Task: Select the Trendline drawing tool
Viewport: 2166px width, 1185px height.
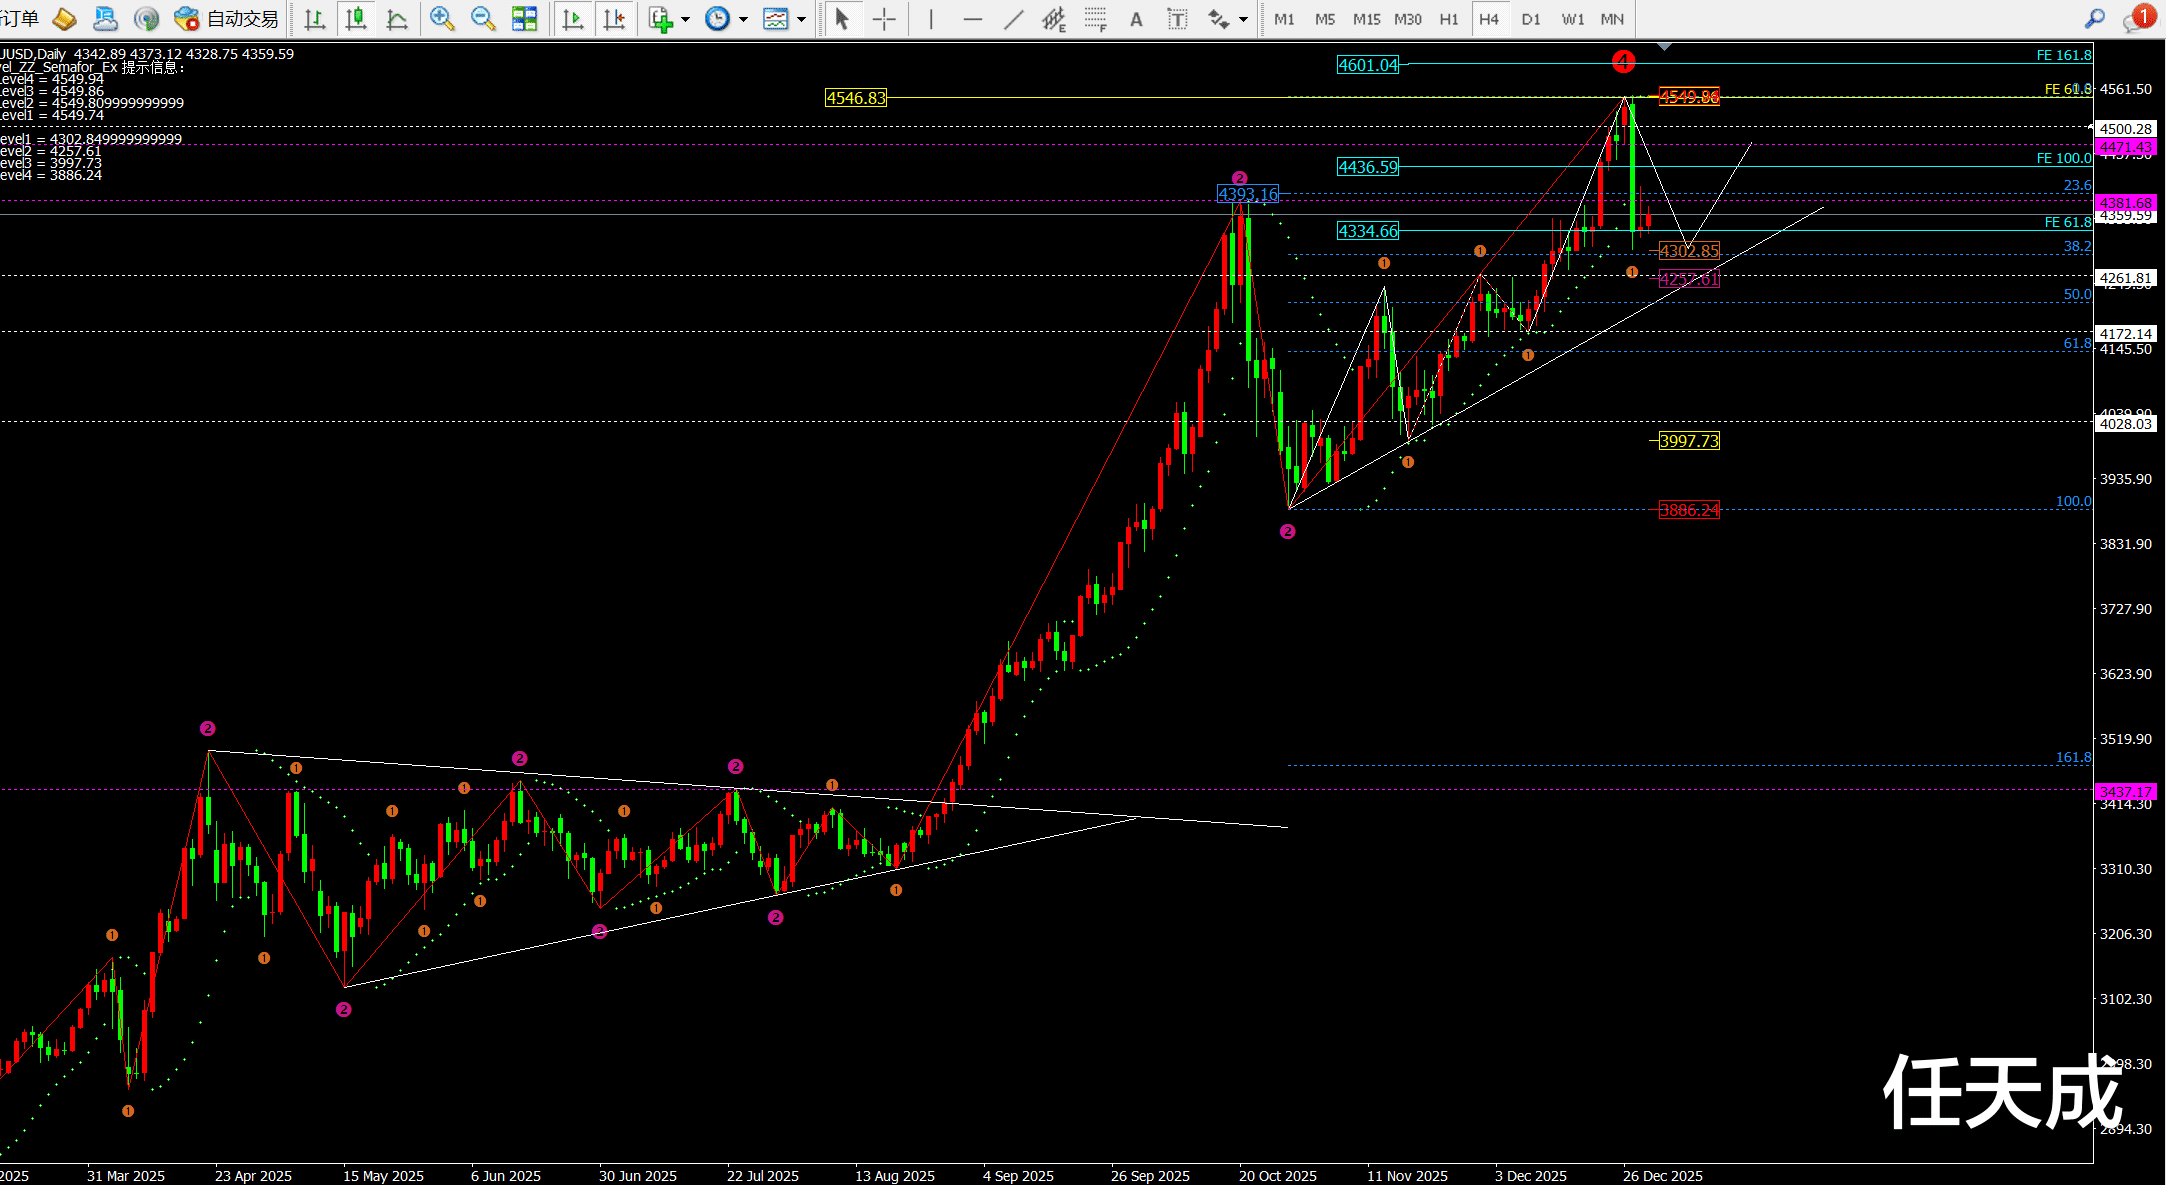Action: coord(1013,19)
